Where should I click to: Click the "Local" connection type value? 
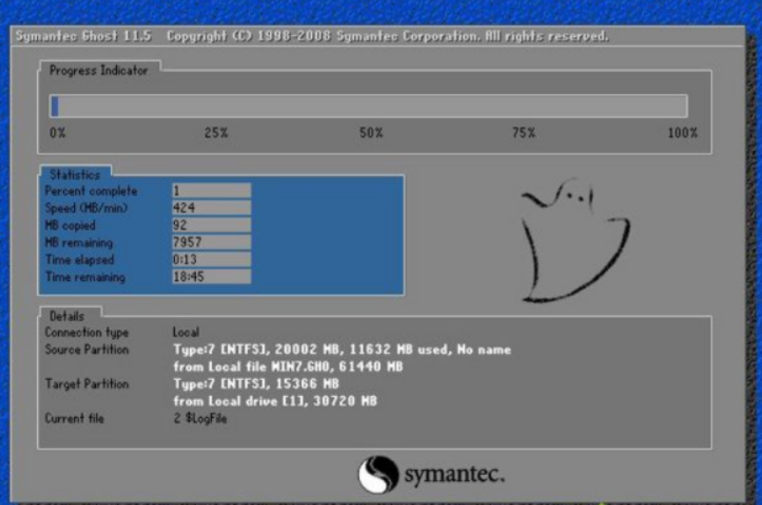(x=186, y=332)
